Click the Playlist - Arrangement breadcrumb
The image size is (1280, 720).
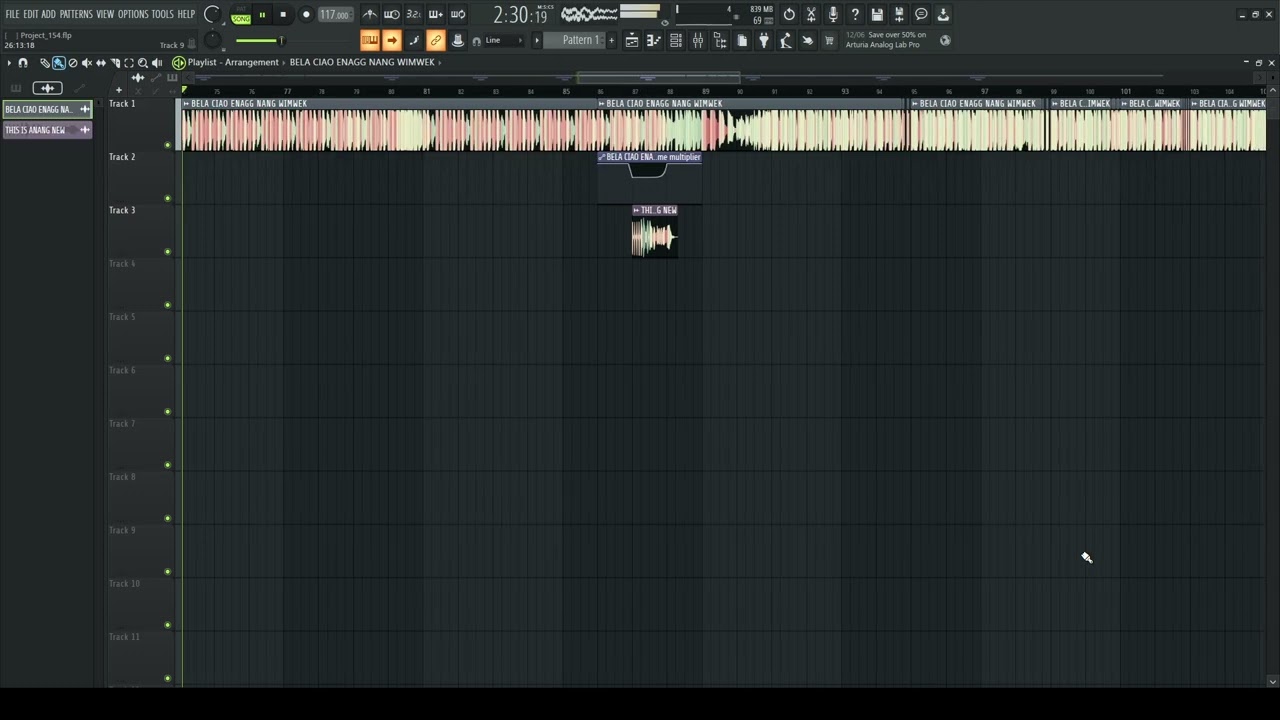pos(233,62)
